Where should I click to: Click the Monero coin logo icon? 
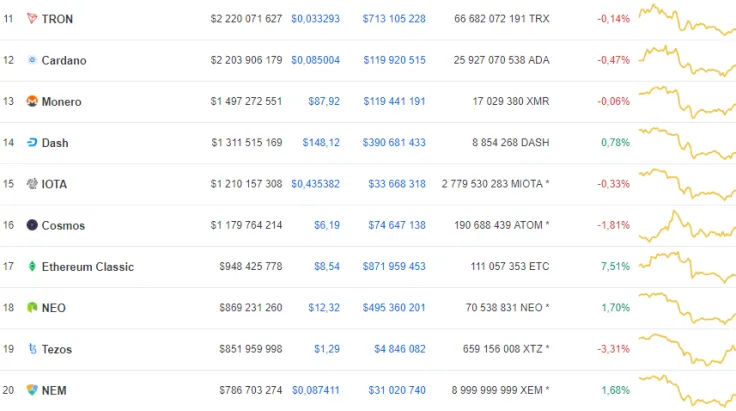(32, 102)
